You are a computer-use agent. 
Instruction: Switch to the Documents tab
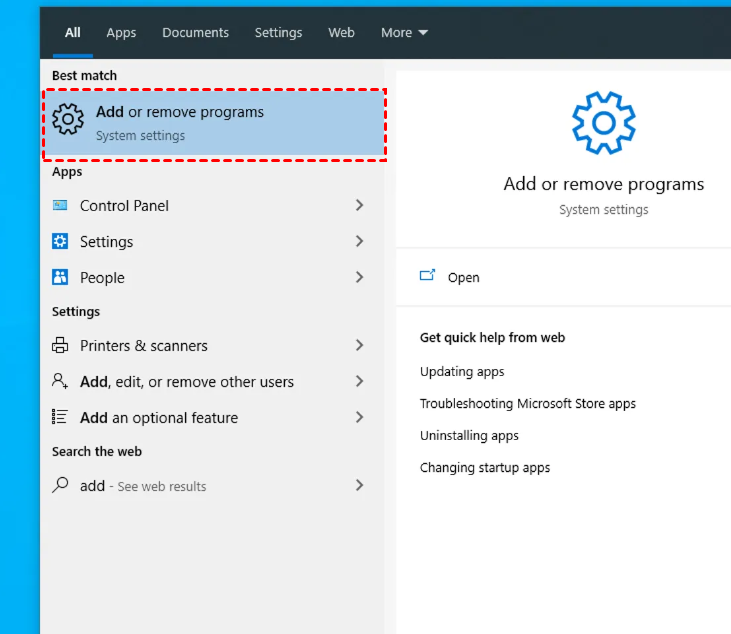(x=195, y=33)
